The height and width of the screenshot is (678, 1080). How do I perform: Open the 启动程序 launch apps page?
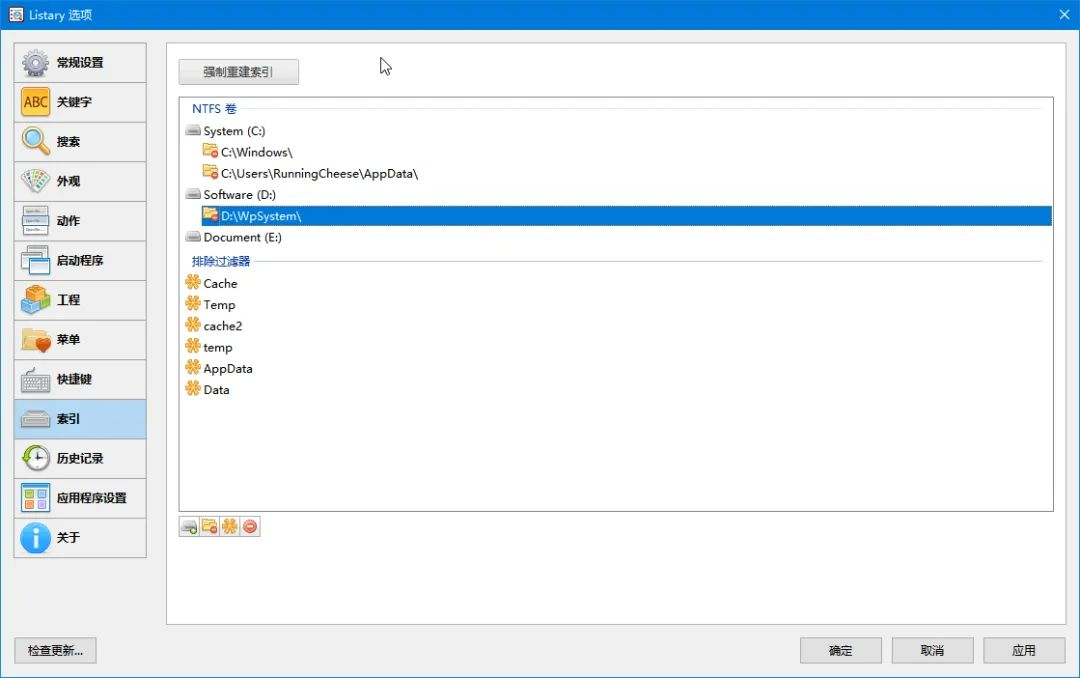pos(80,261)
